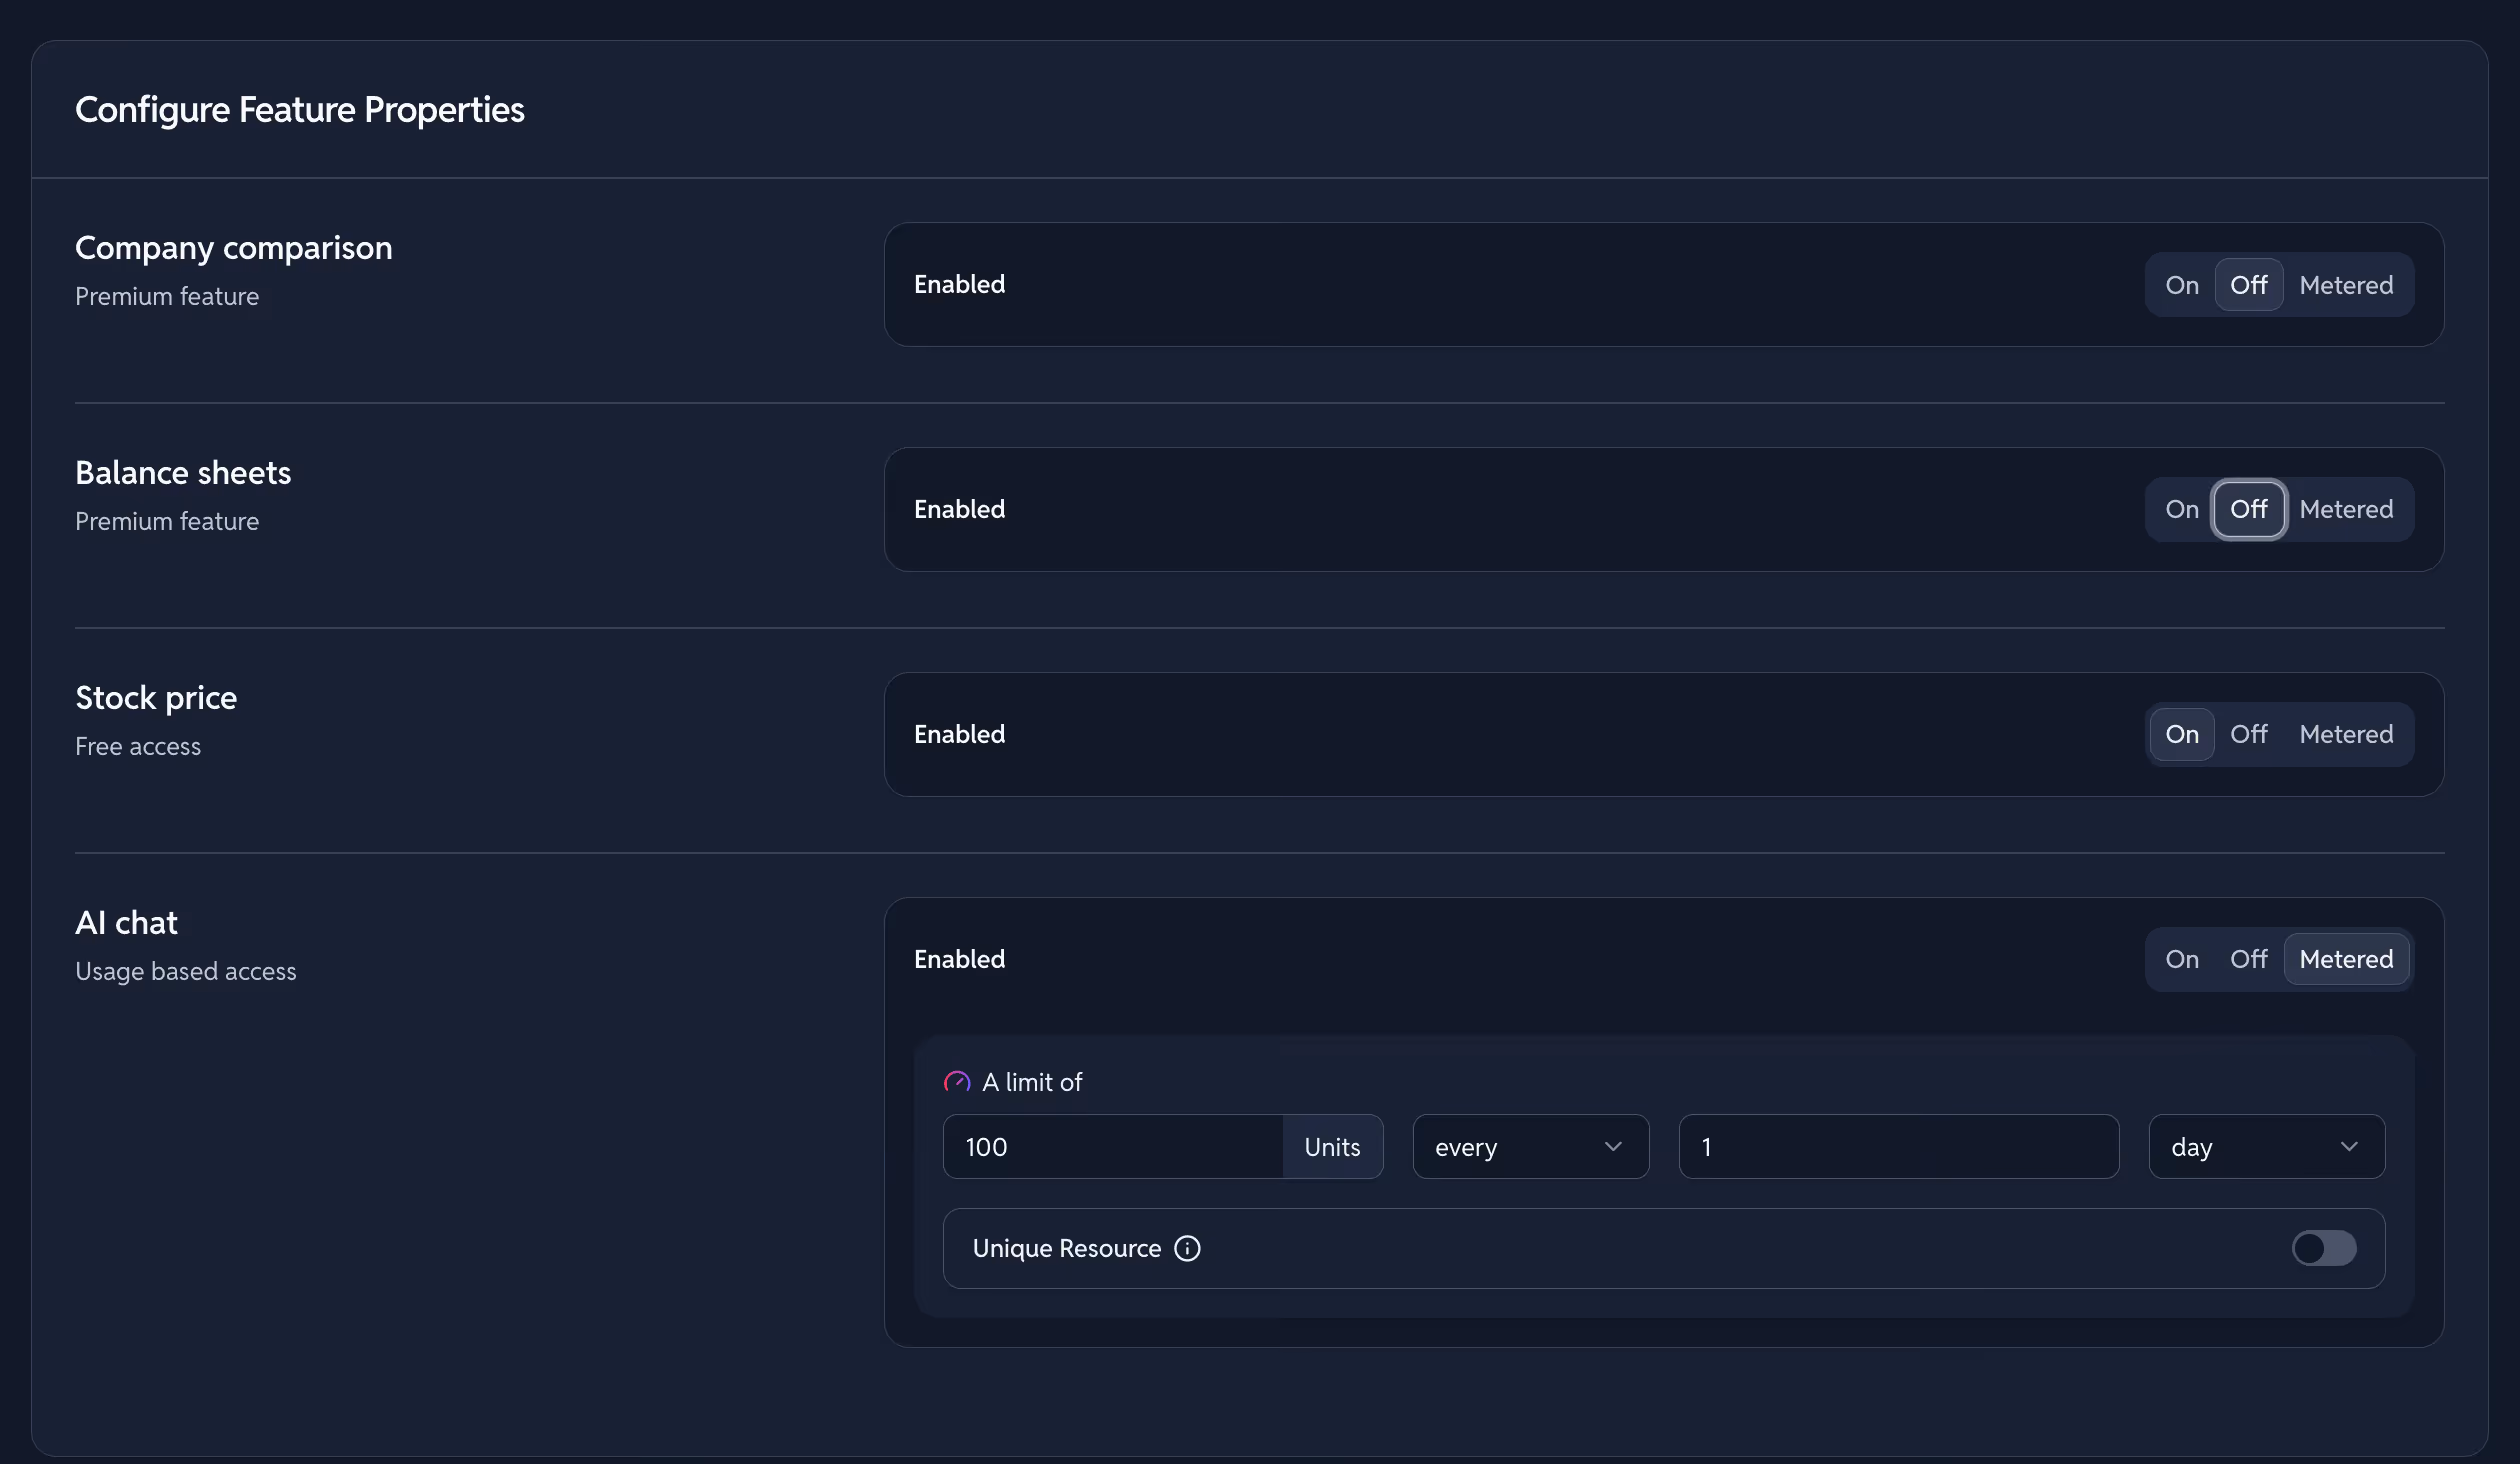The width and height of the screenshot is (2520, 1464).
Task: Click the interval count field showing 1
Action: click(1897, 1147)
